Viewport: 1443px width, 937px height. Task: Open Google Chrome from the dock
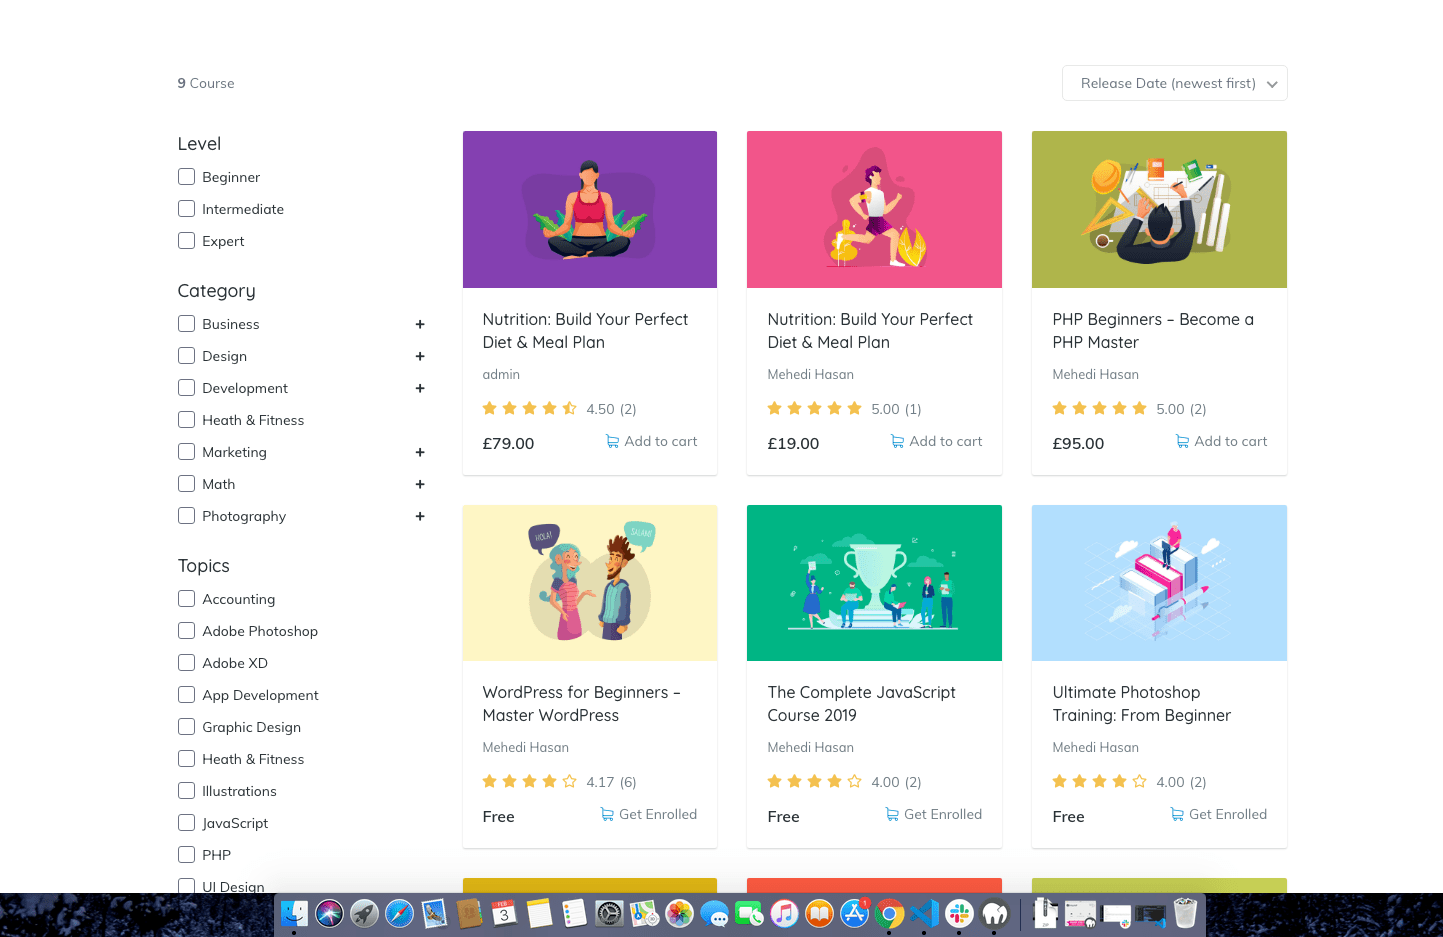point(889,913)
